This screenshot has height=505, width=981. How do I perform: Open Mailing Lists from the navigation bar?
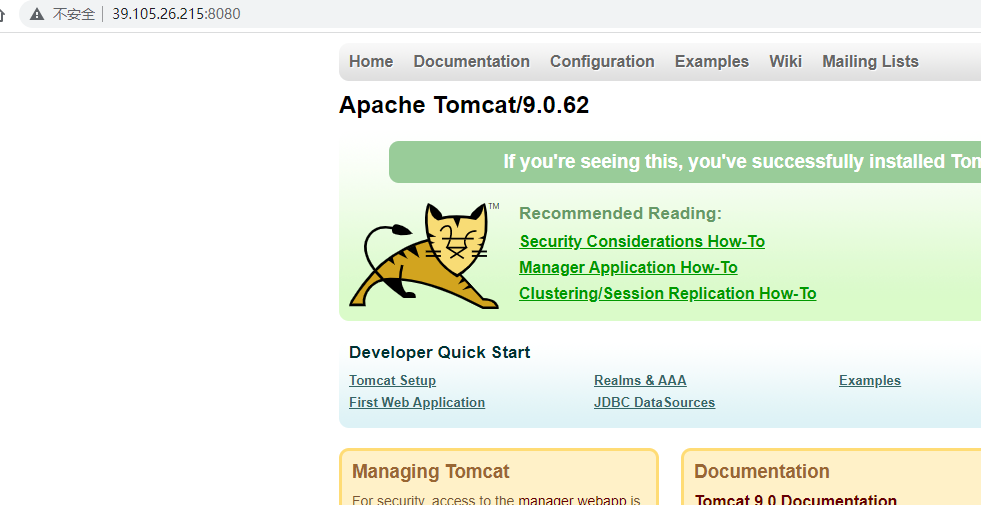click(x=870, y=61)
